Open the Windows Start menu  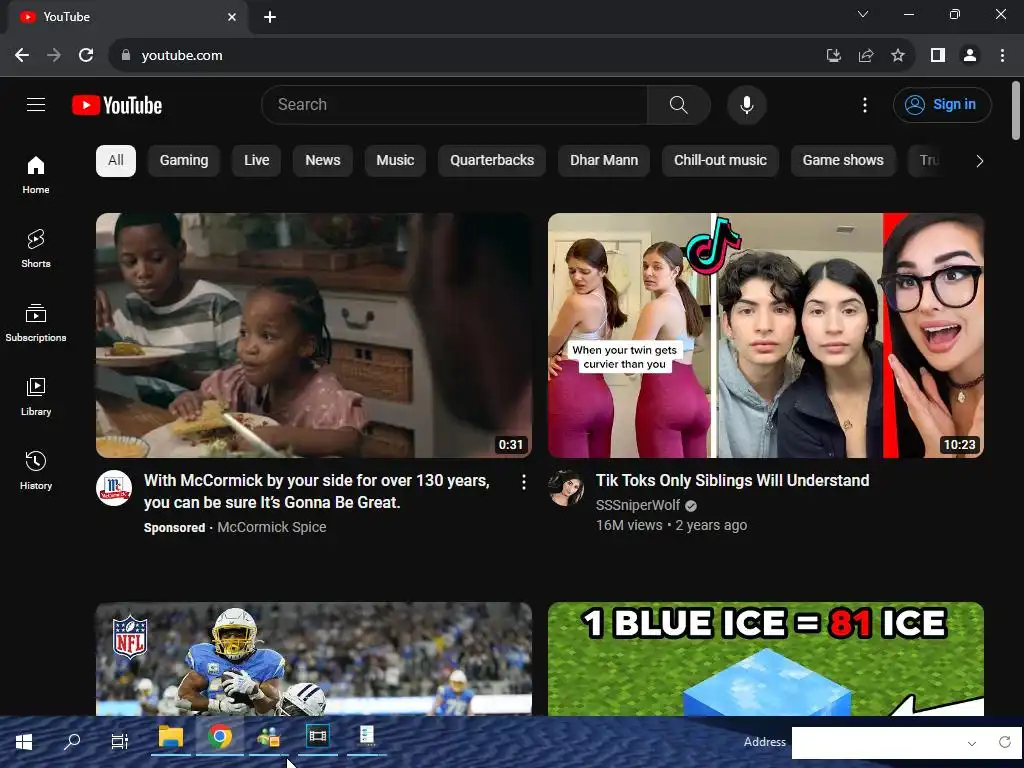24,742
